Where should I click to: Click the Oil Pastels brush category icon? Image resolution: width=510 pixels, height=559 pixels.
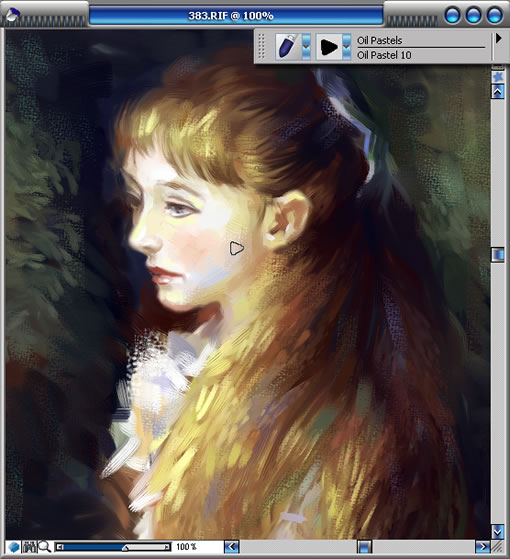(288, 46)
